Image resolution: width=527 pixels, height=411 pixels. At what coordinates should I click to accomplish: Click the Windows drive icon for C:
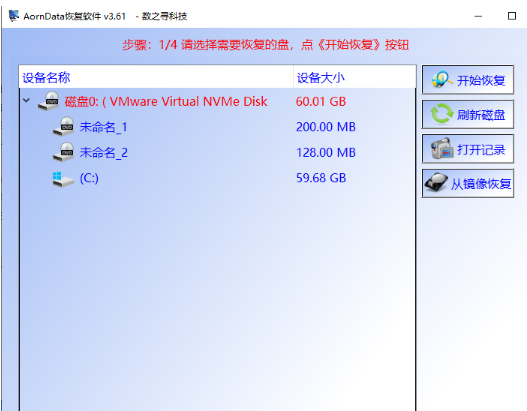pyautogui.click(x=63, y=179)
